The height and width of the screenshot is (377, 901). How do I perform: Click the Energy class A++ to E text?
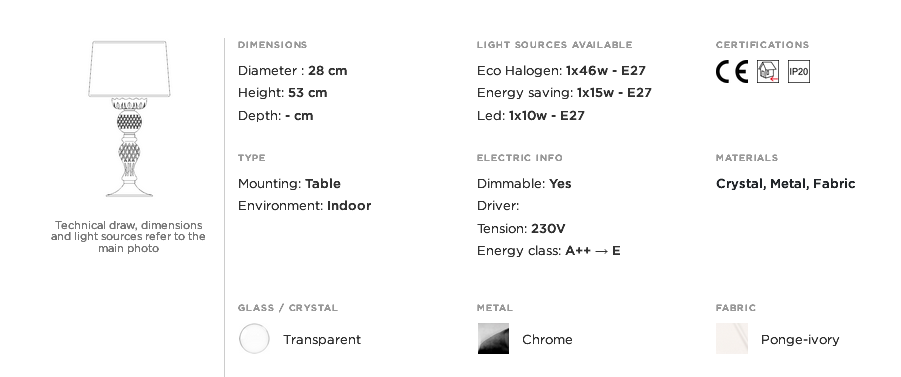coord(549,251)
